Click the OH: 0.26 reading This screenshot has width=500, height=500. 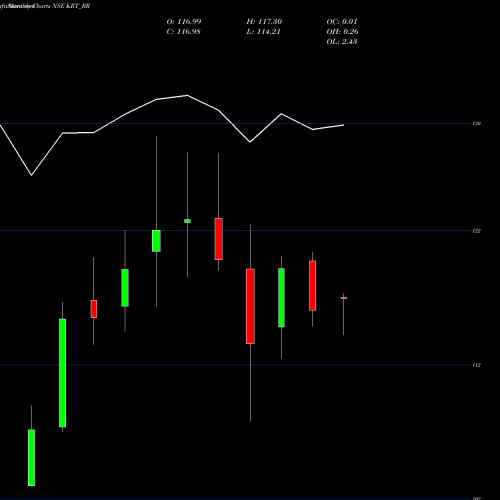coord(342,32)
